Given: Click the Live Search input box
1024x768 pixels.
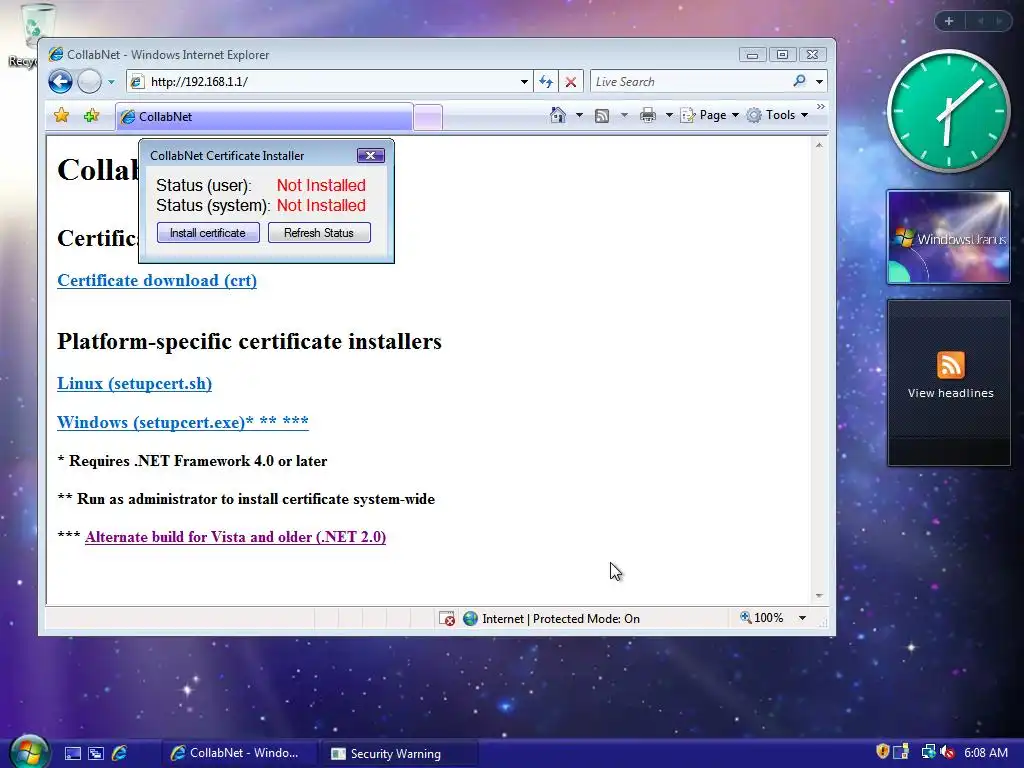Looking at the screenshot, I should [689, 82].
